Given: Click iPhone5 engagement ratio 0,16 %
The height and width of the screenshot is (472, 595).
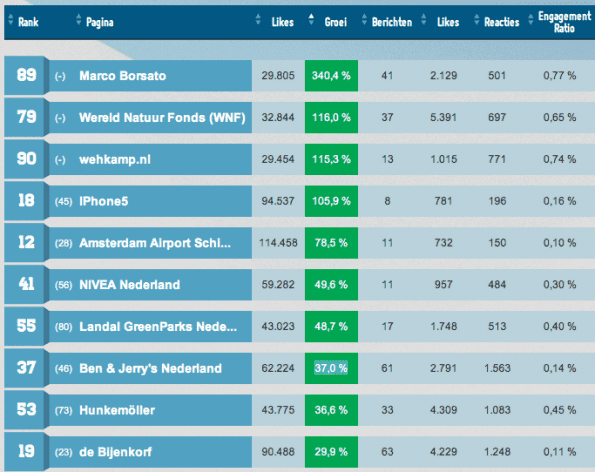Looking at the screenshot, I should [560, 201].
